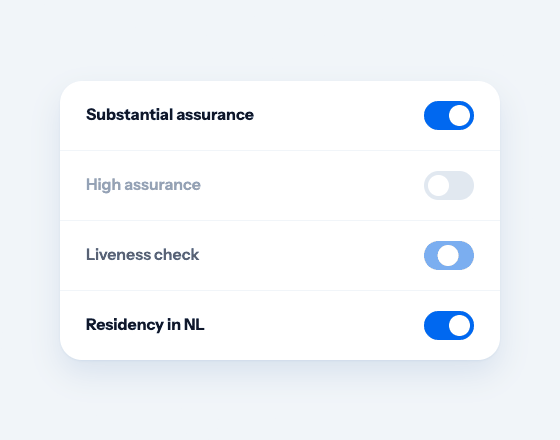The height and width of the screenshot is (440, 560).
Task: Click the blue track of Residency in NL switch
Action: pyautogui.click(x=436, y=325)
